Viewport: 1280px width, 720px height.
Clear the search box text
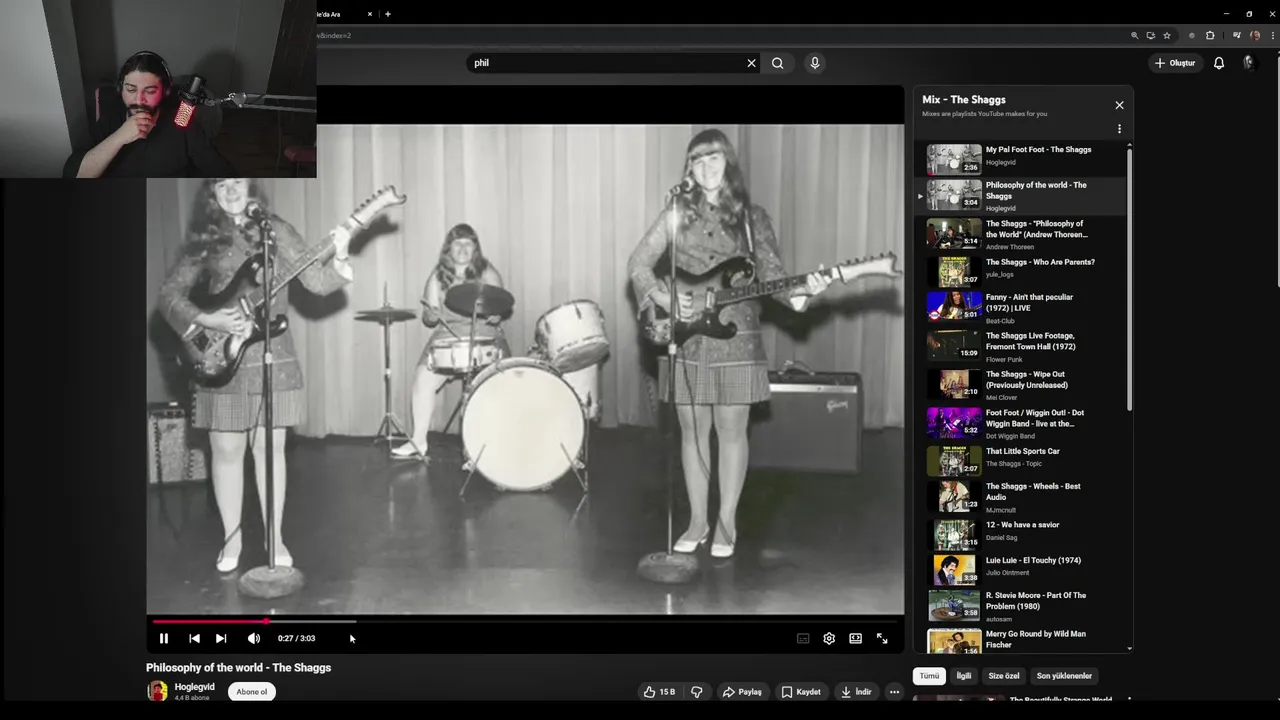click(751, 63)
